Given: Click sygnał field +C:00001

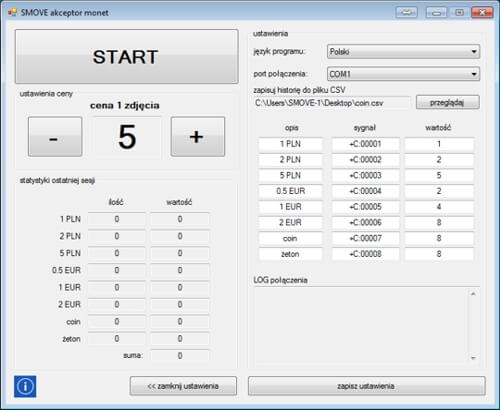Looking at the screenshot, I should 365,144.
